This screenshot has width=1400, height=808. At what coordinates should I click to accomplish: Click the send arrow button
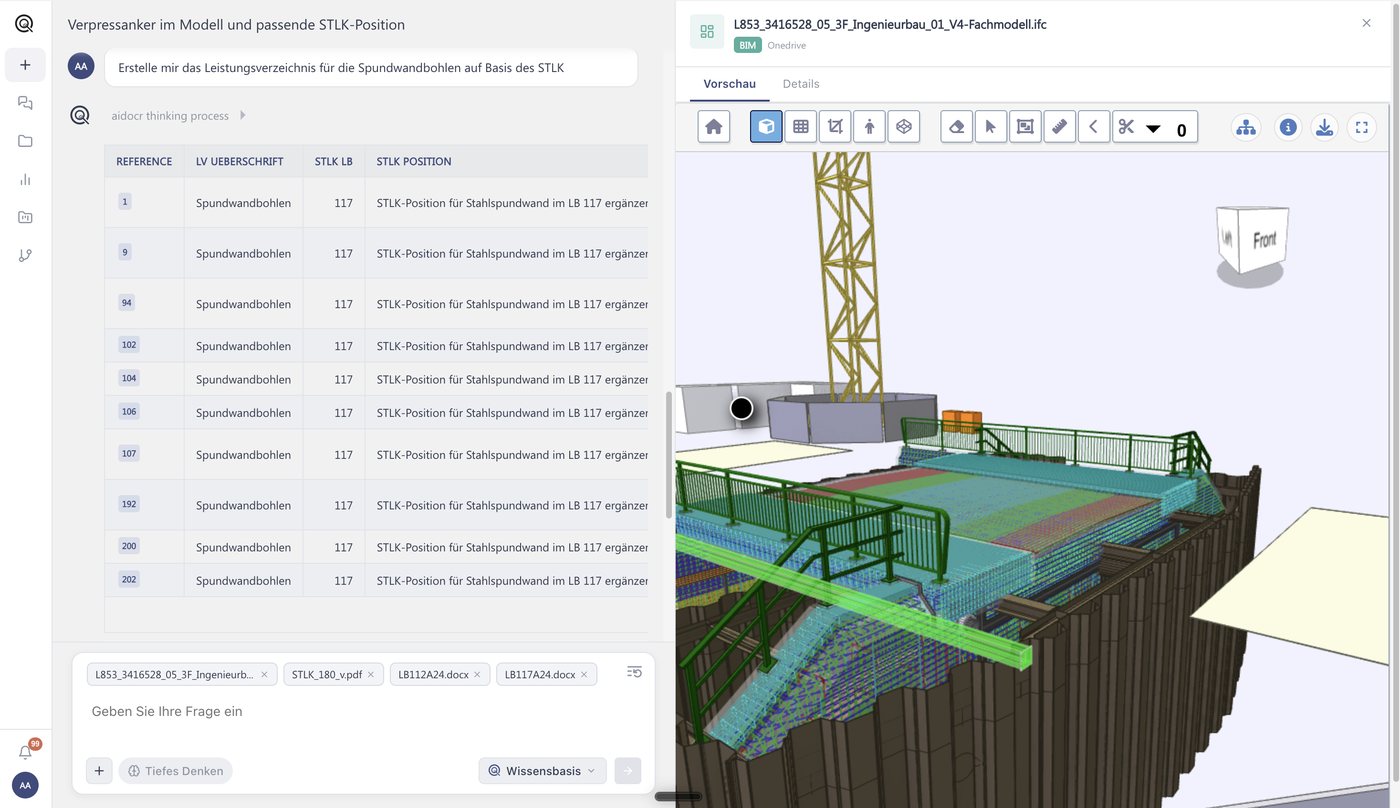click(627, 771)
